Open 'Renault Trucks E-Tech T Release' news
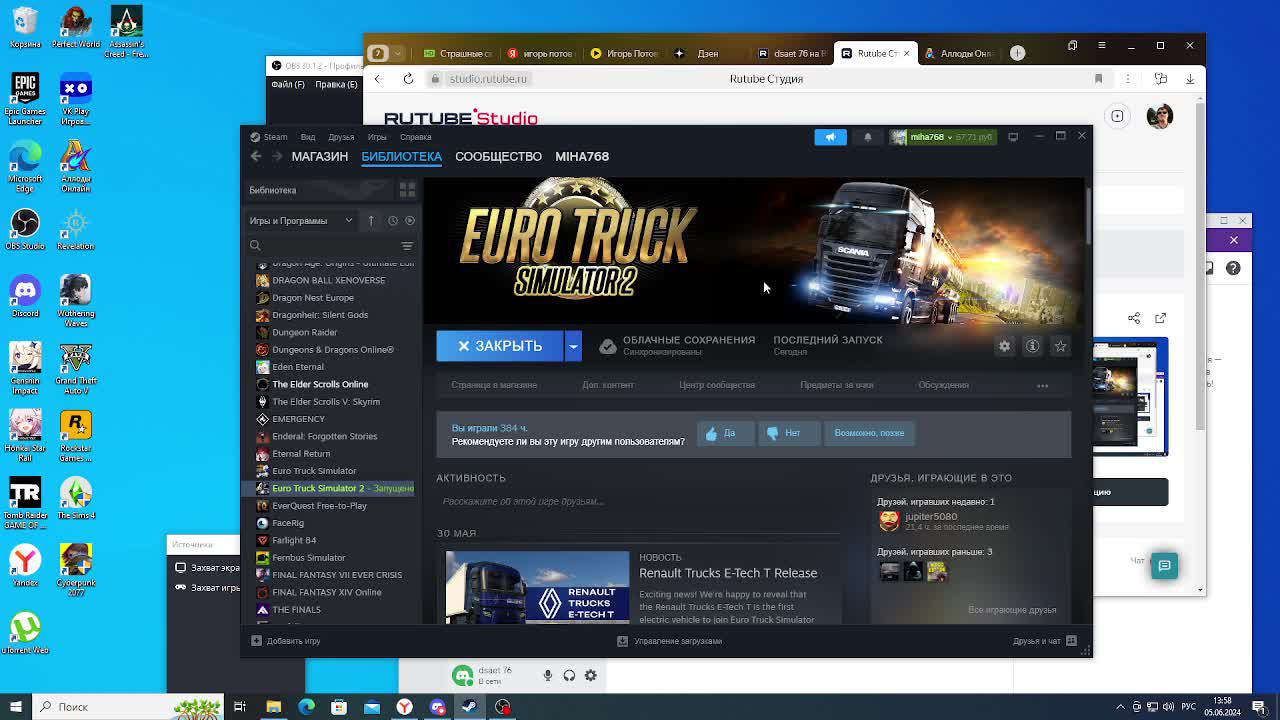Screen dimensions: 1280x720 point(728,573)
